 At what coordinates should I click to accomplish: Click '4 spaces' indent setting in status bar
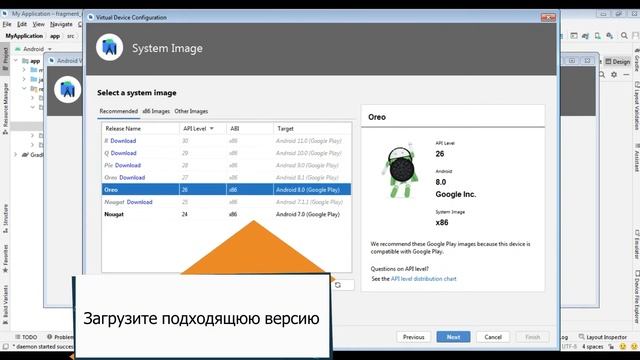[x=592, y=347]
